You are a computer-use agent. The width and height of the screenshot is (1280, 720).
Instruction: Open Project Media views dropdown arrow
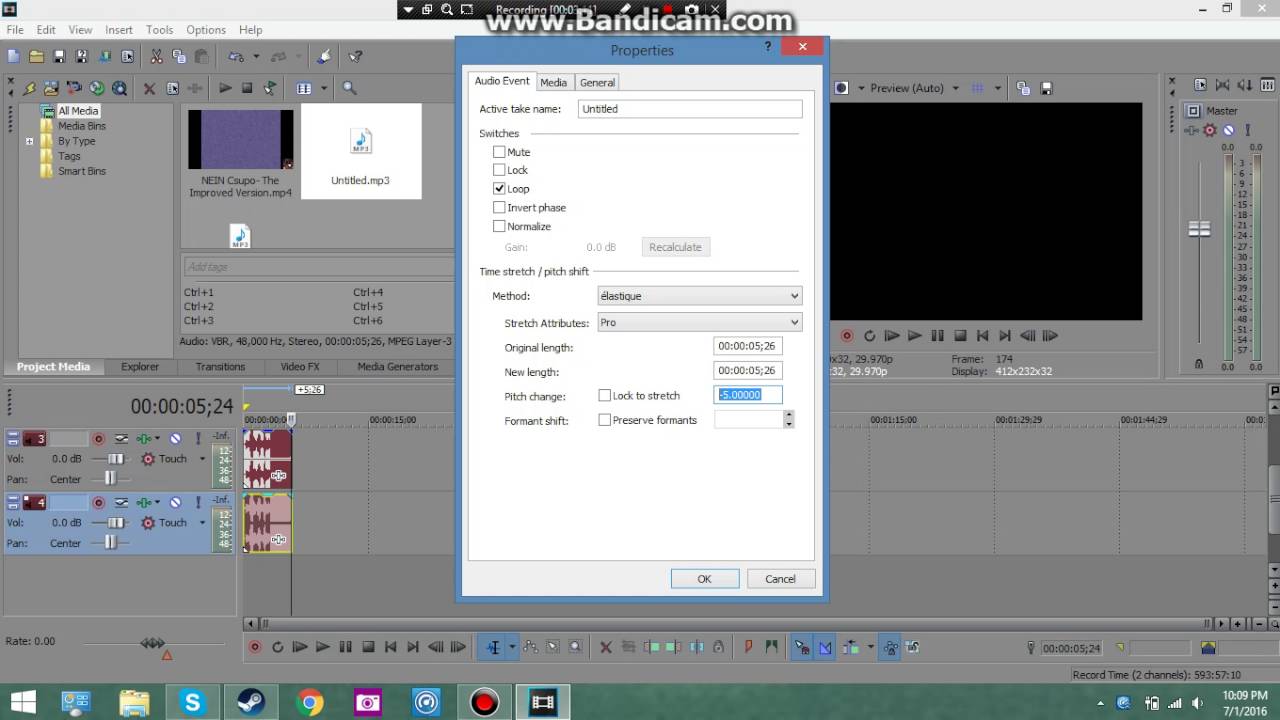click(x=324, y=88)
